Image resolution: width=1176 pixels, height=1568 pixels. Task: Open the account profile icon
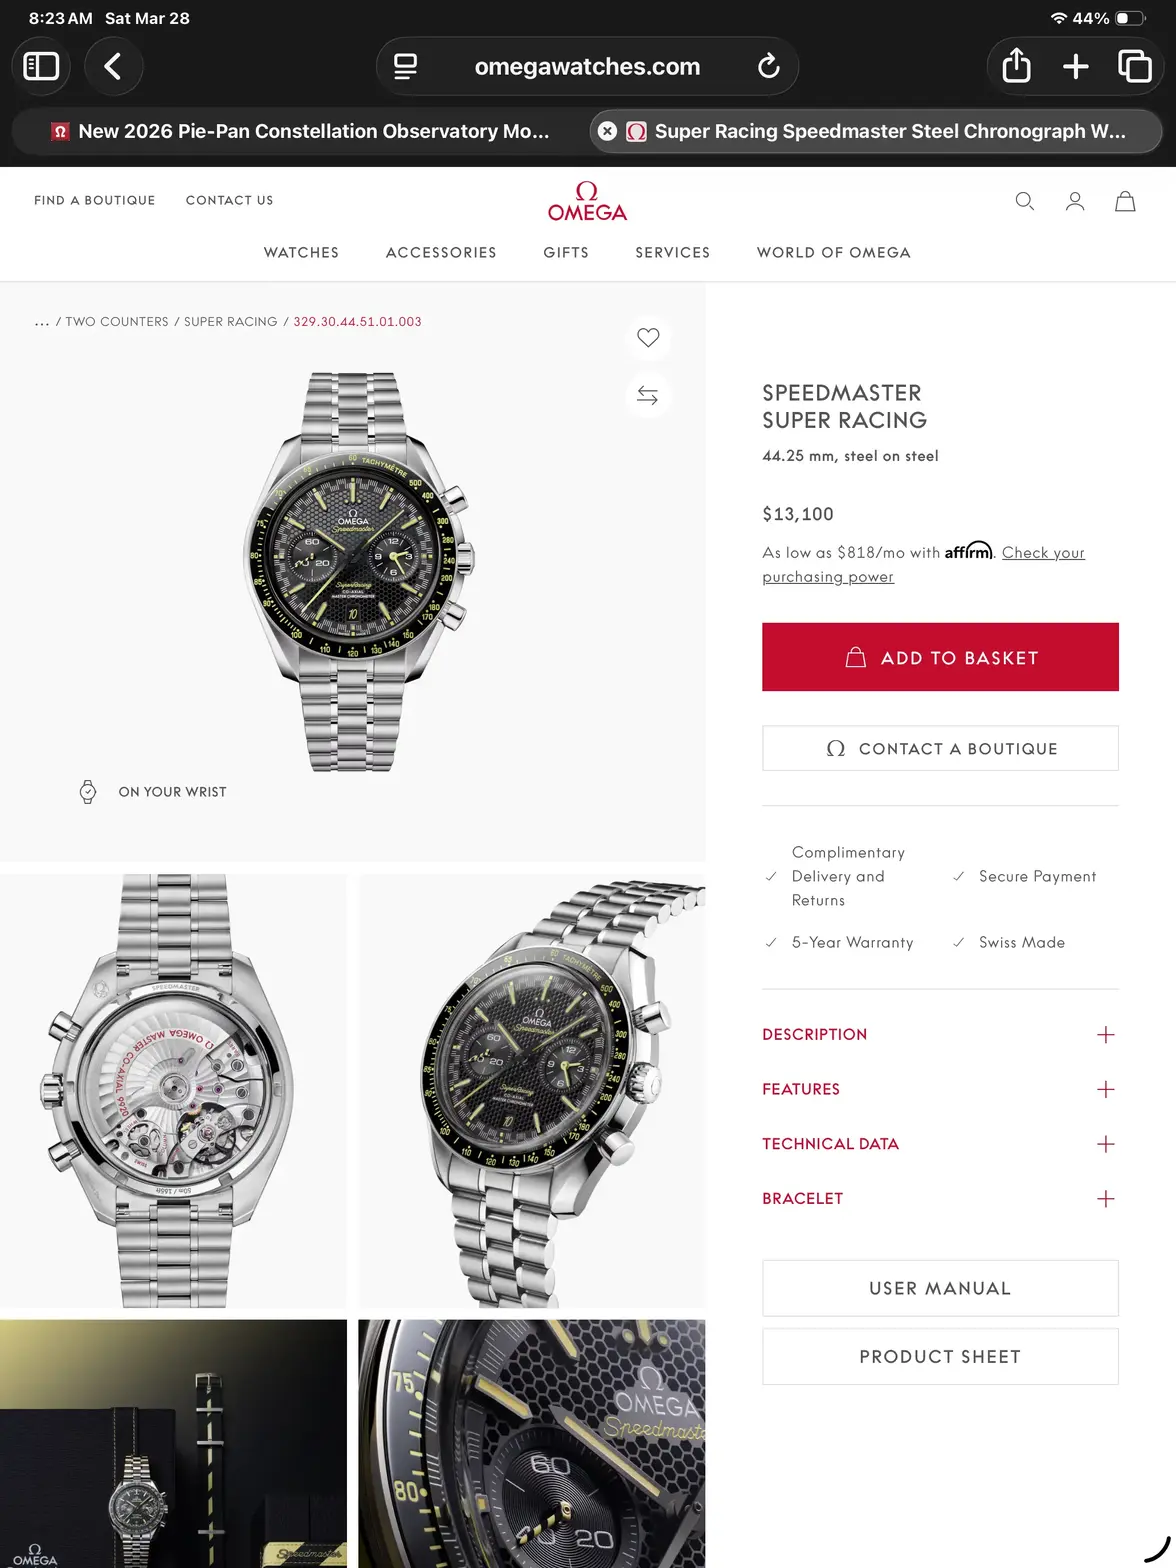[1075, 201]
